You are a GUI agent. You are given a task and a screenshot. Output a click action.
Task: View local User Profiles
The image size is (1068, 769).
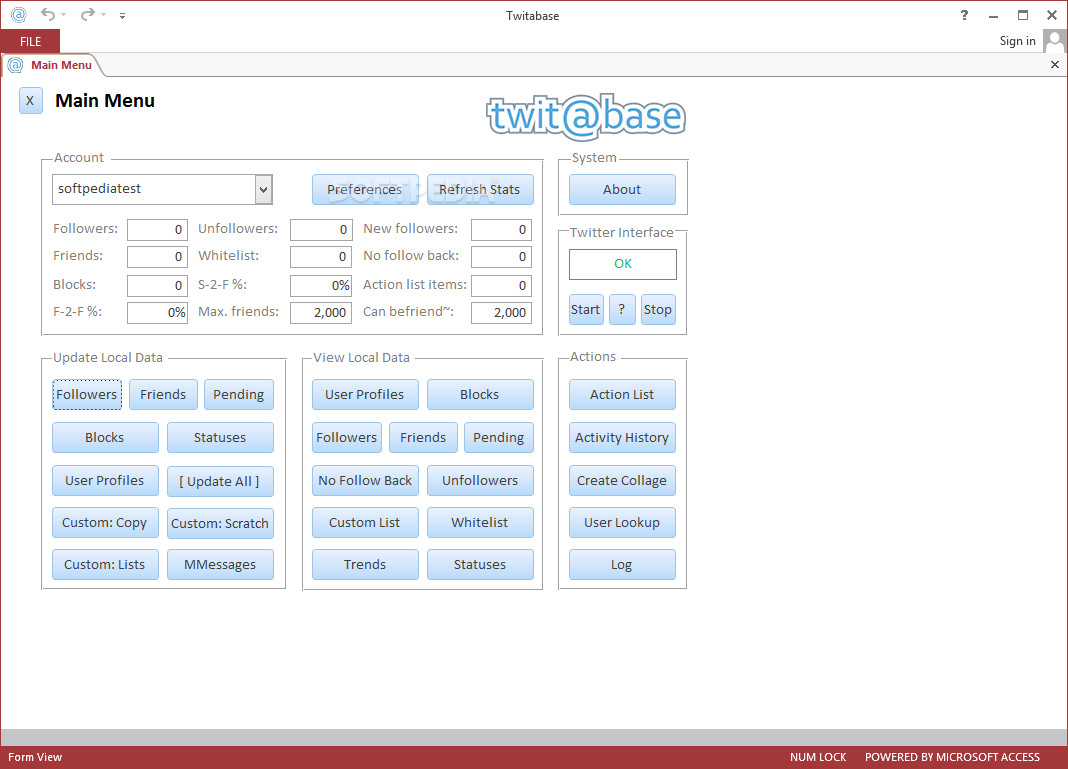(365, 395)
